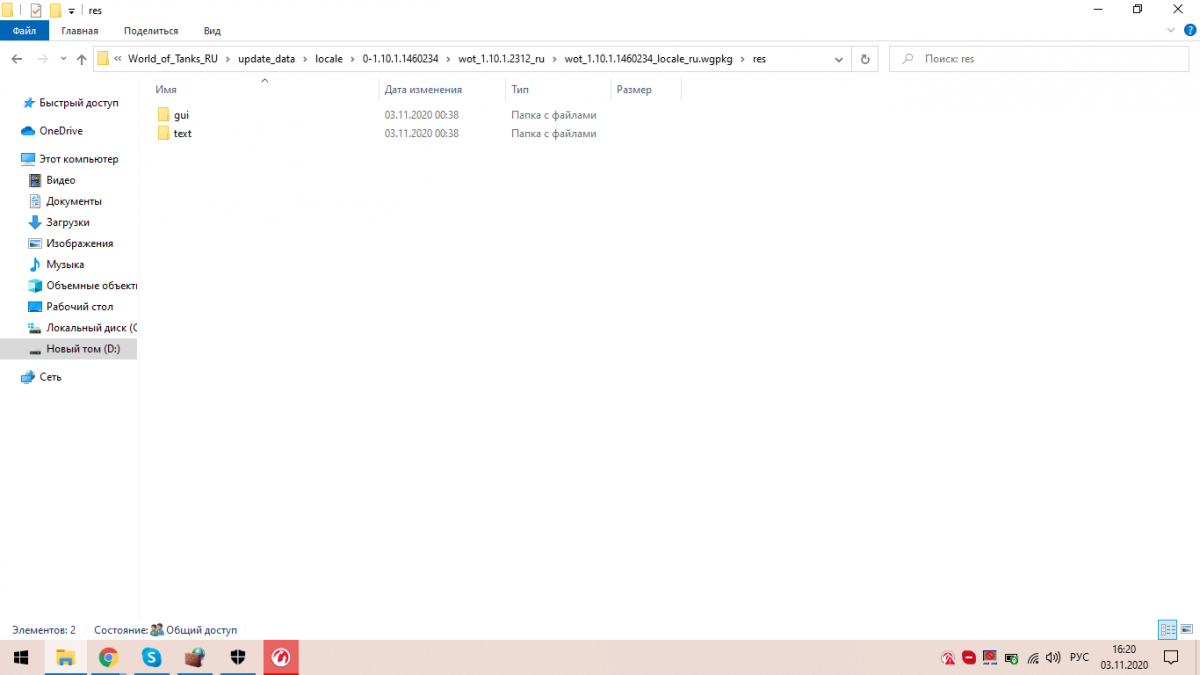Open the Загрузки folder
This screenshot has width=1200, height=675.
(67, 222)
